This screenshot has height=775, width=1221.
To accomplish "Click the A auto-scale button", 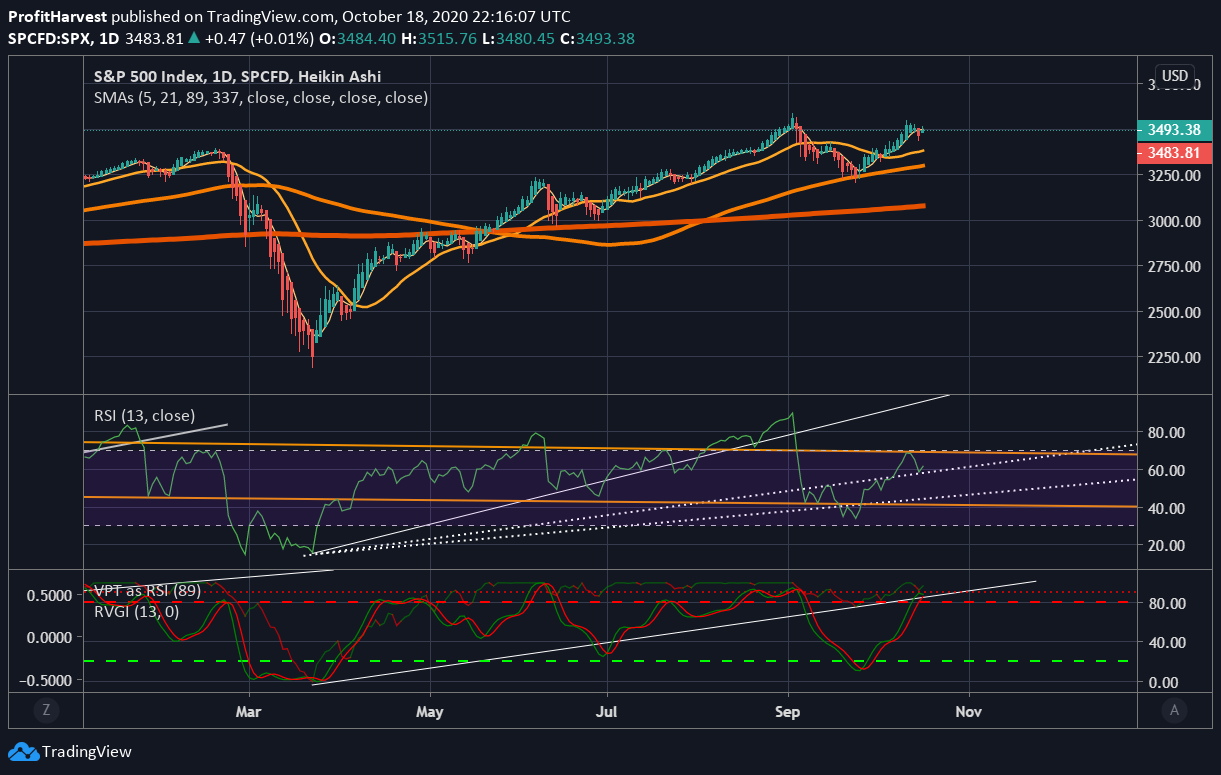I will pyautogui.click(x=1175, y=711).
